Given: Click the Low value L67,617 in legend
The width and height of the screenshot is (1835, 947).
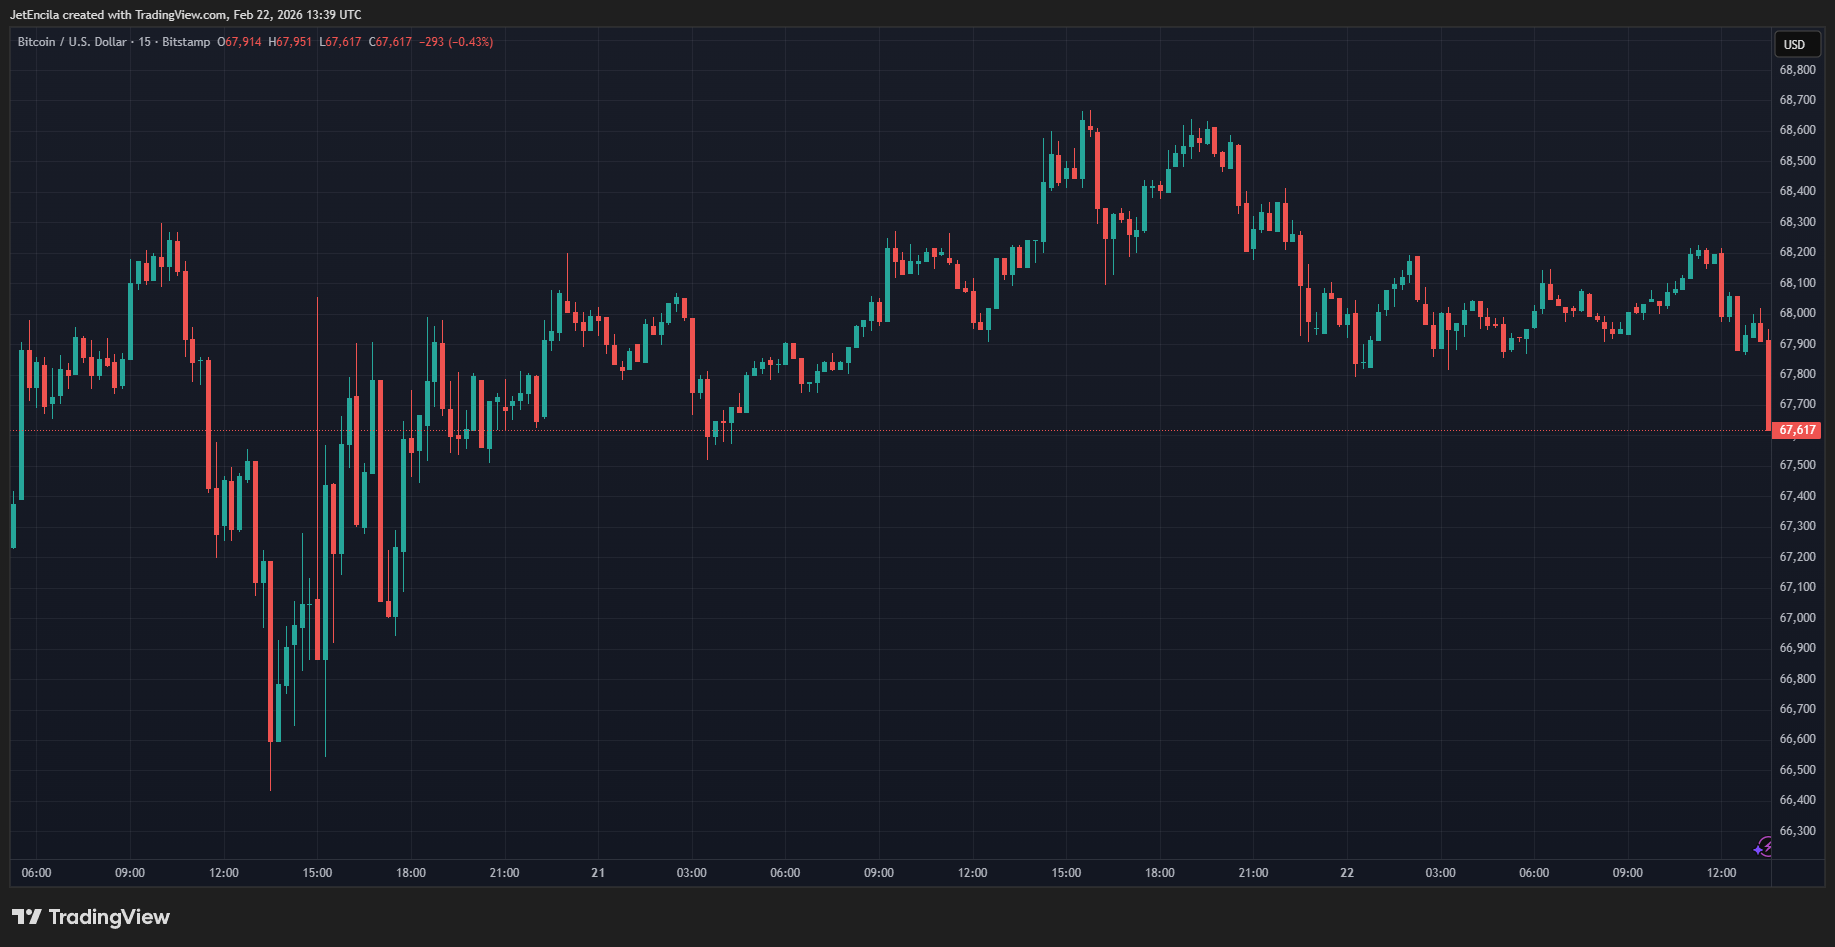Looking at the screenshot, I should tap(340, 42).
